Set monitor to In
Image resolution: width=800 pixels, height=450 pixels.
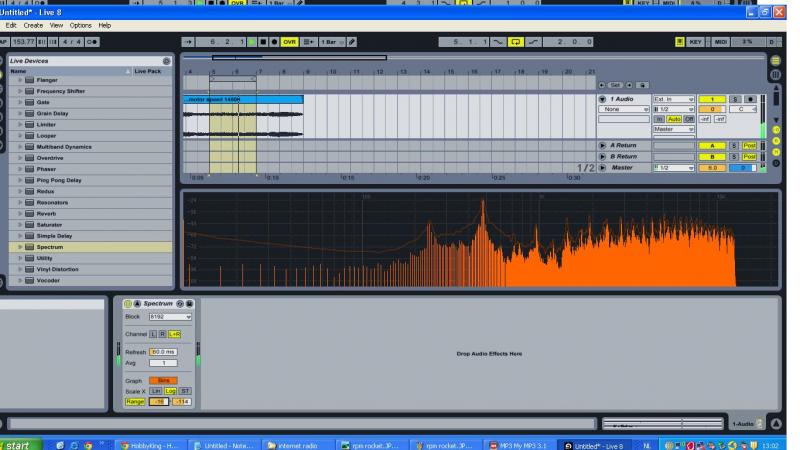click(659, 119)
